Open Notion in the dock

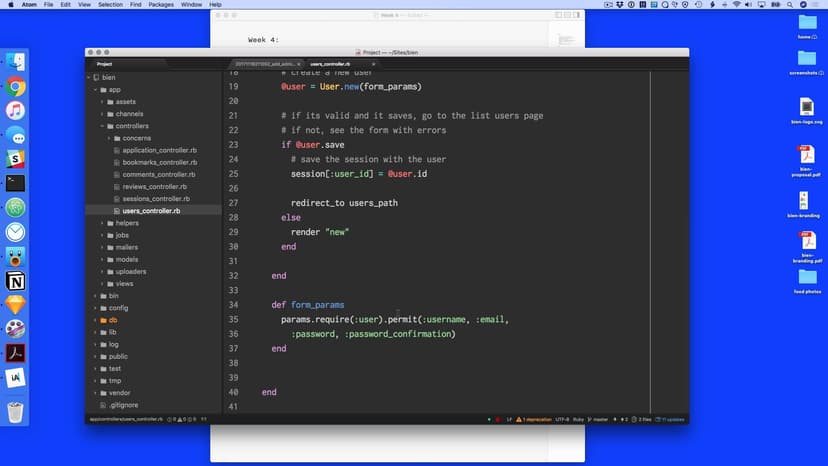pyautogui.click(x=15, y=280)
